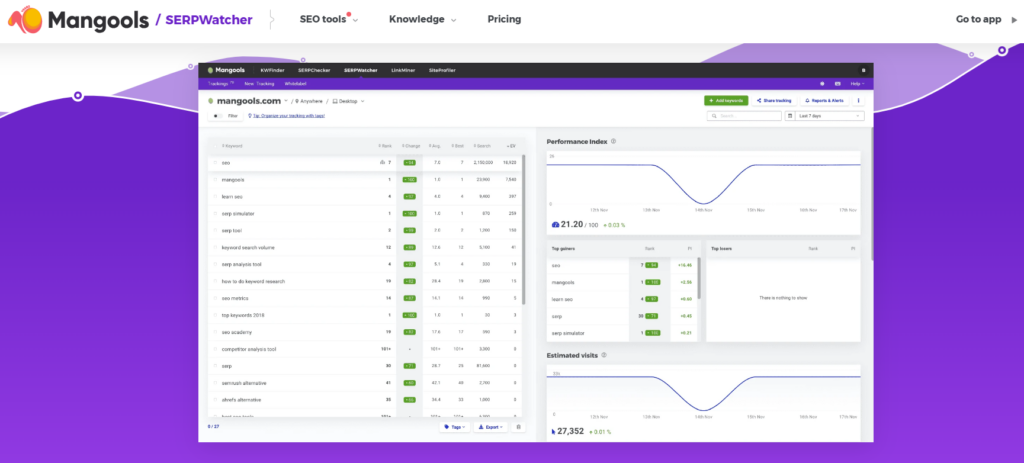Open the three-dot more options menu
Image resolution: width=1024 pixels, height=463 pixels.
tap(857, 101)
